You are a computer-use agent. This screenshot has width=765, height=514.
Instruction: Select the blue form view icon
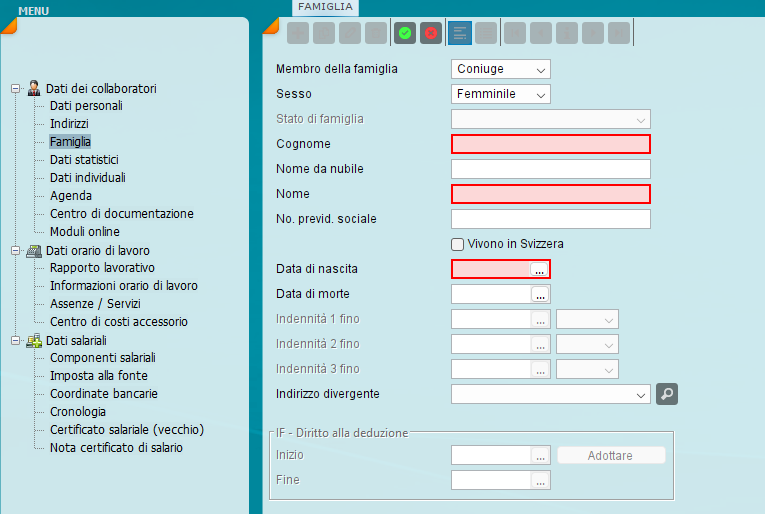point(460,33)
